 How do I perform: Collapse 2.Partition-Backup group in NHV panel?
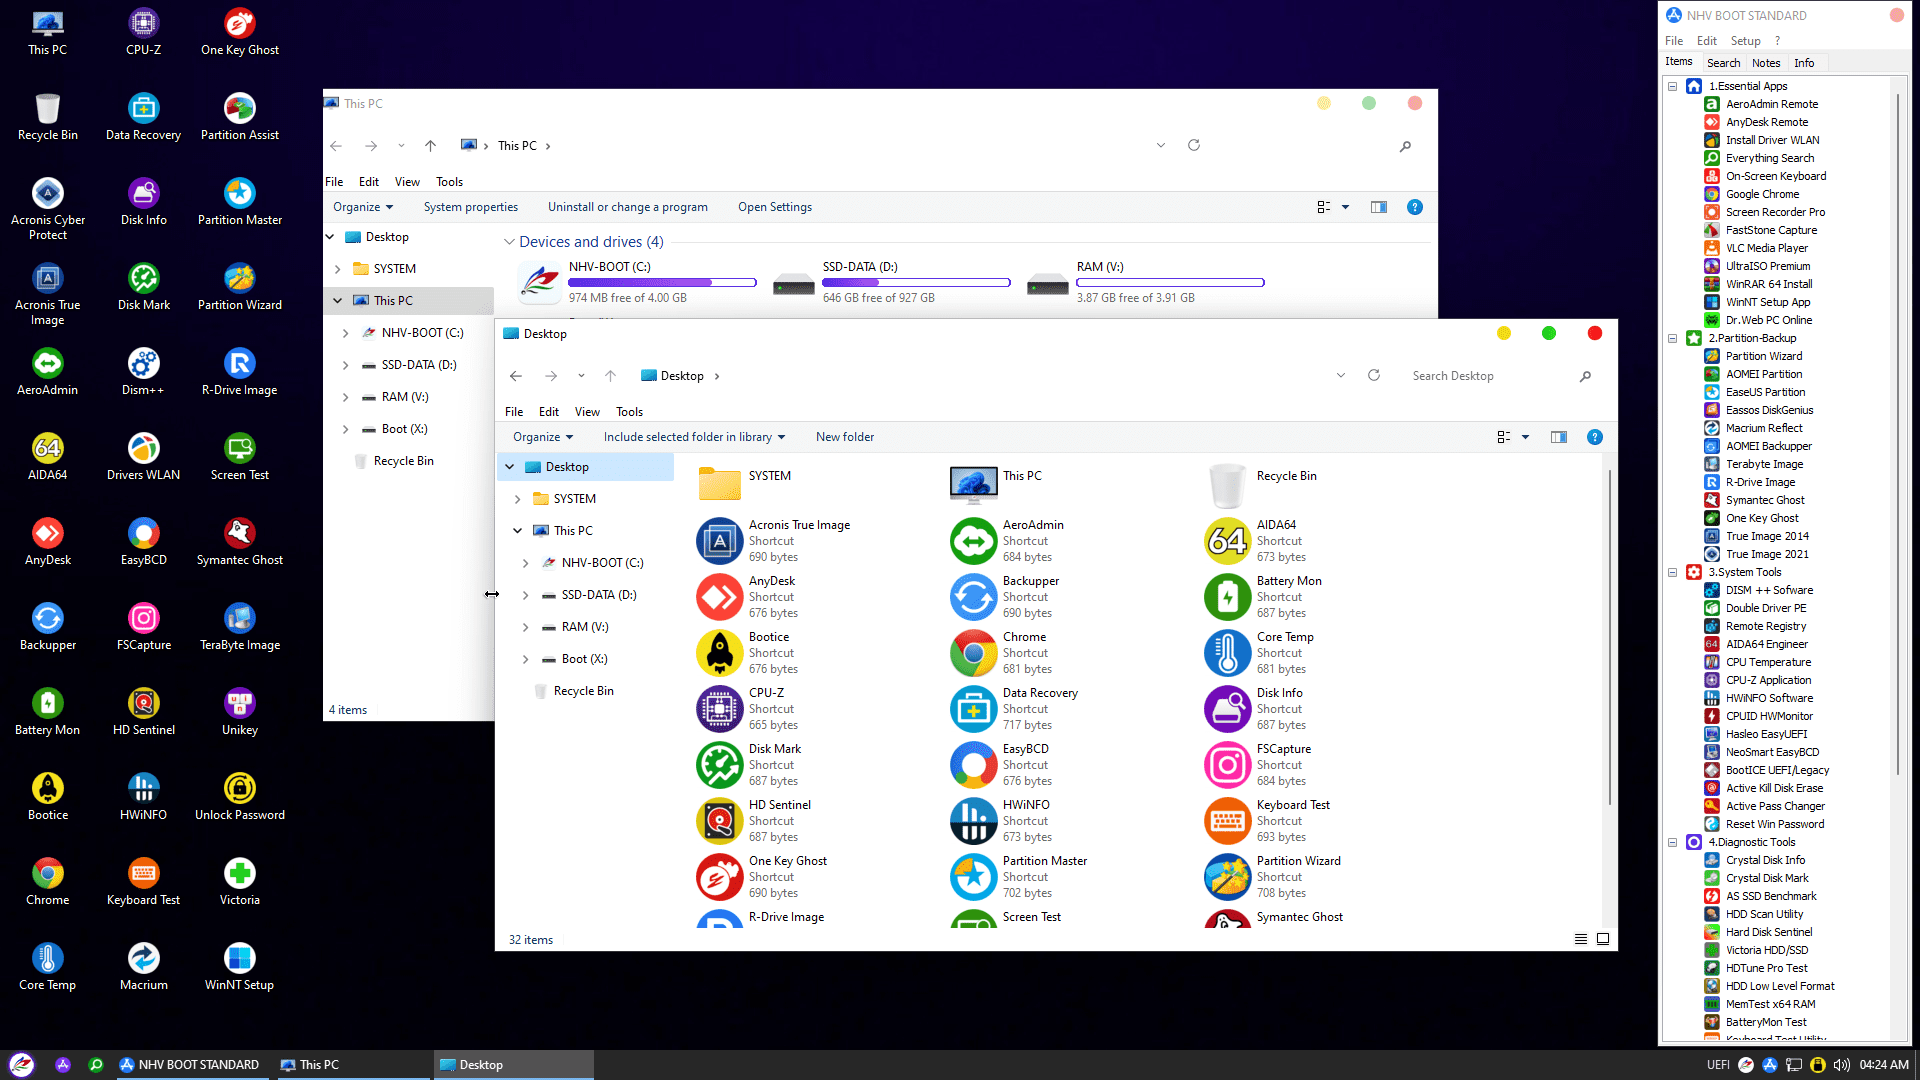[1672, 338]
